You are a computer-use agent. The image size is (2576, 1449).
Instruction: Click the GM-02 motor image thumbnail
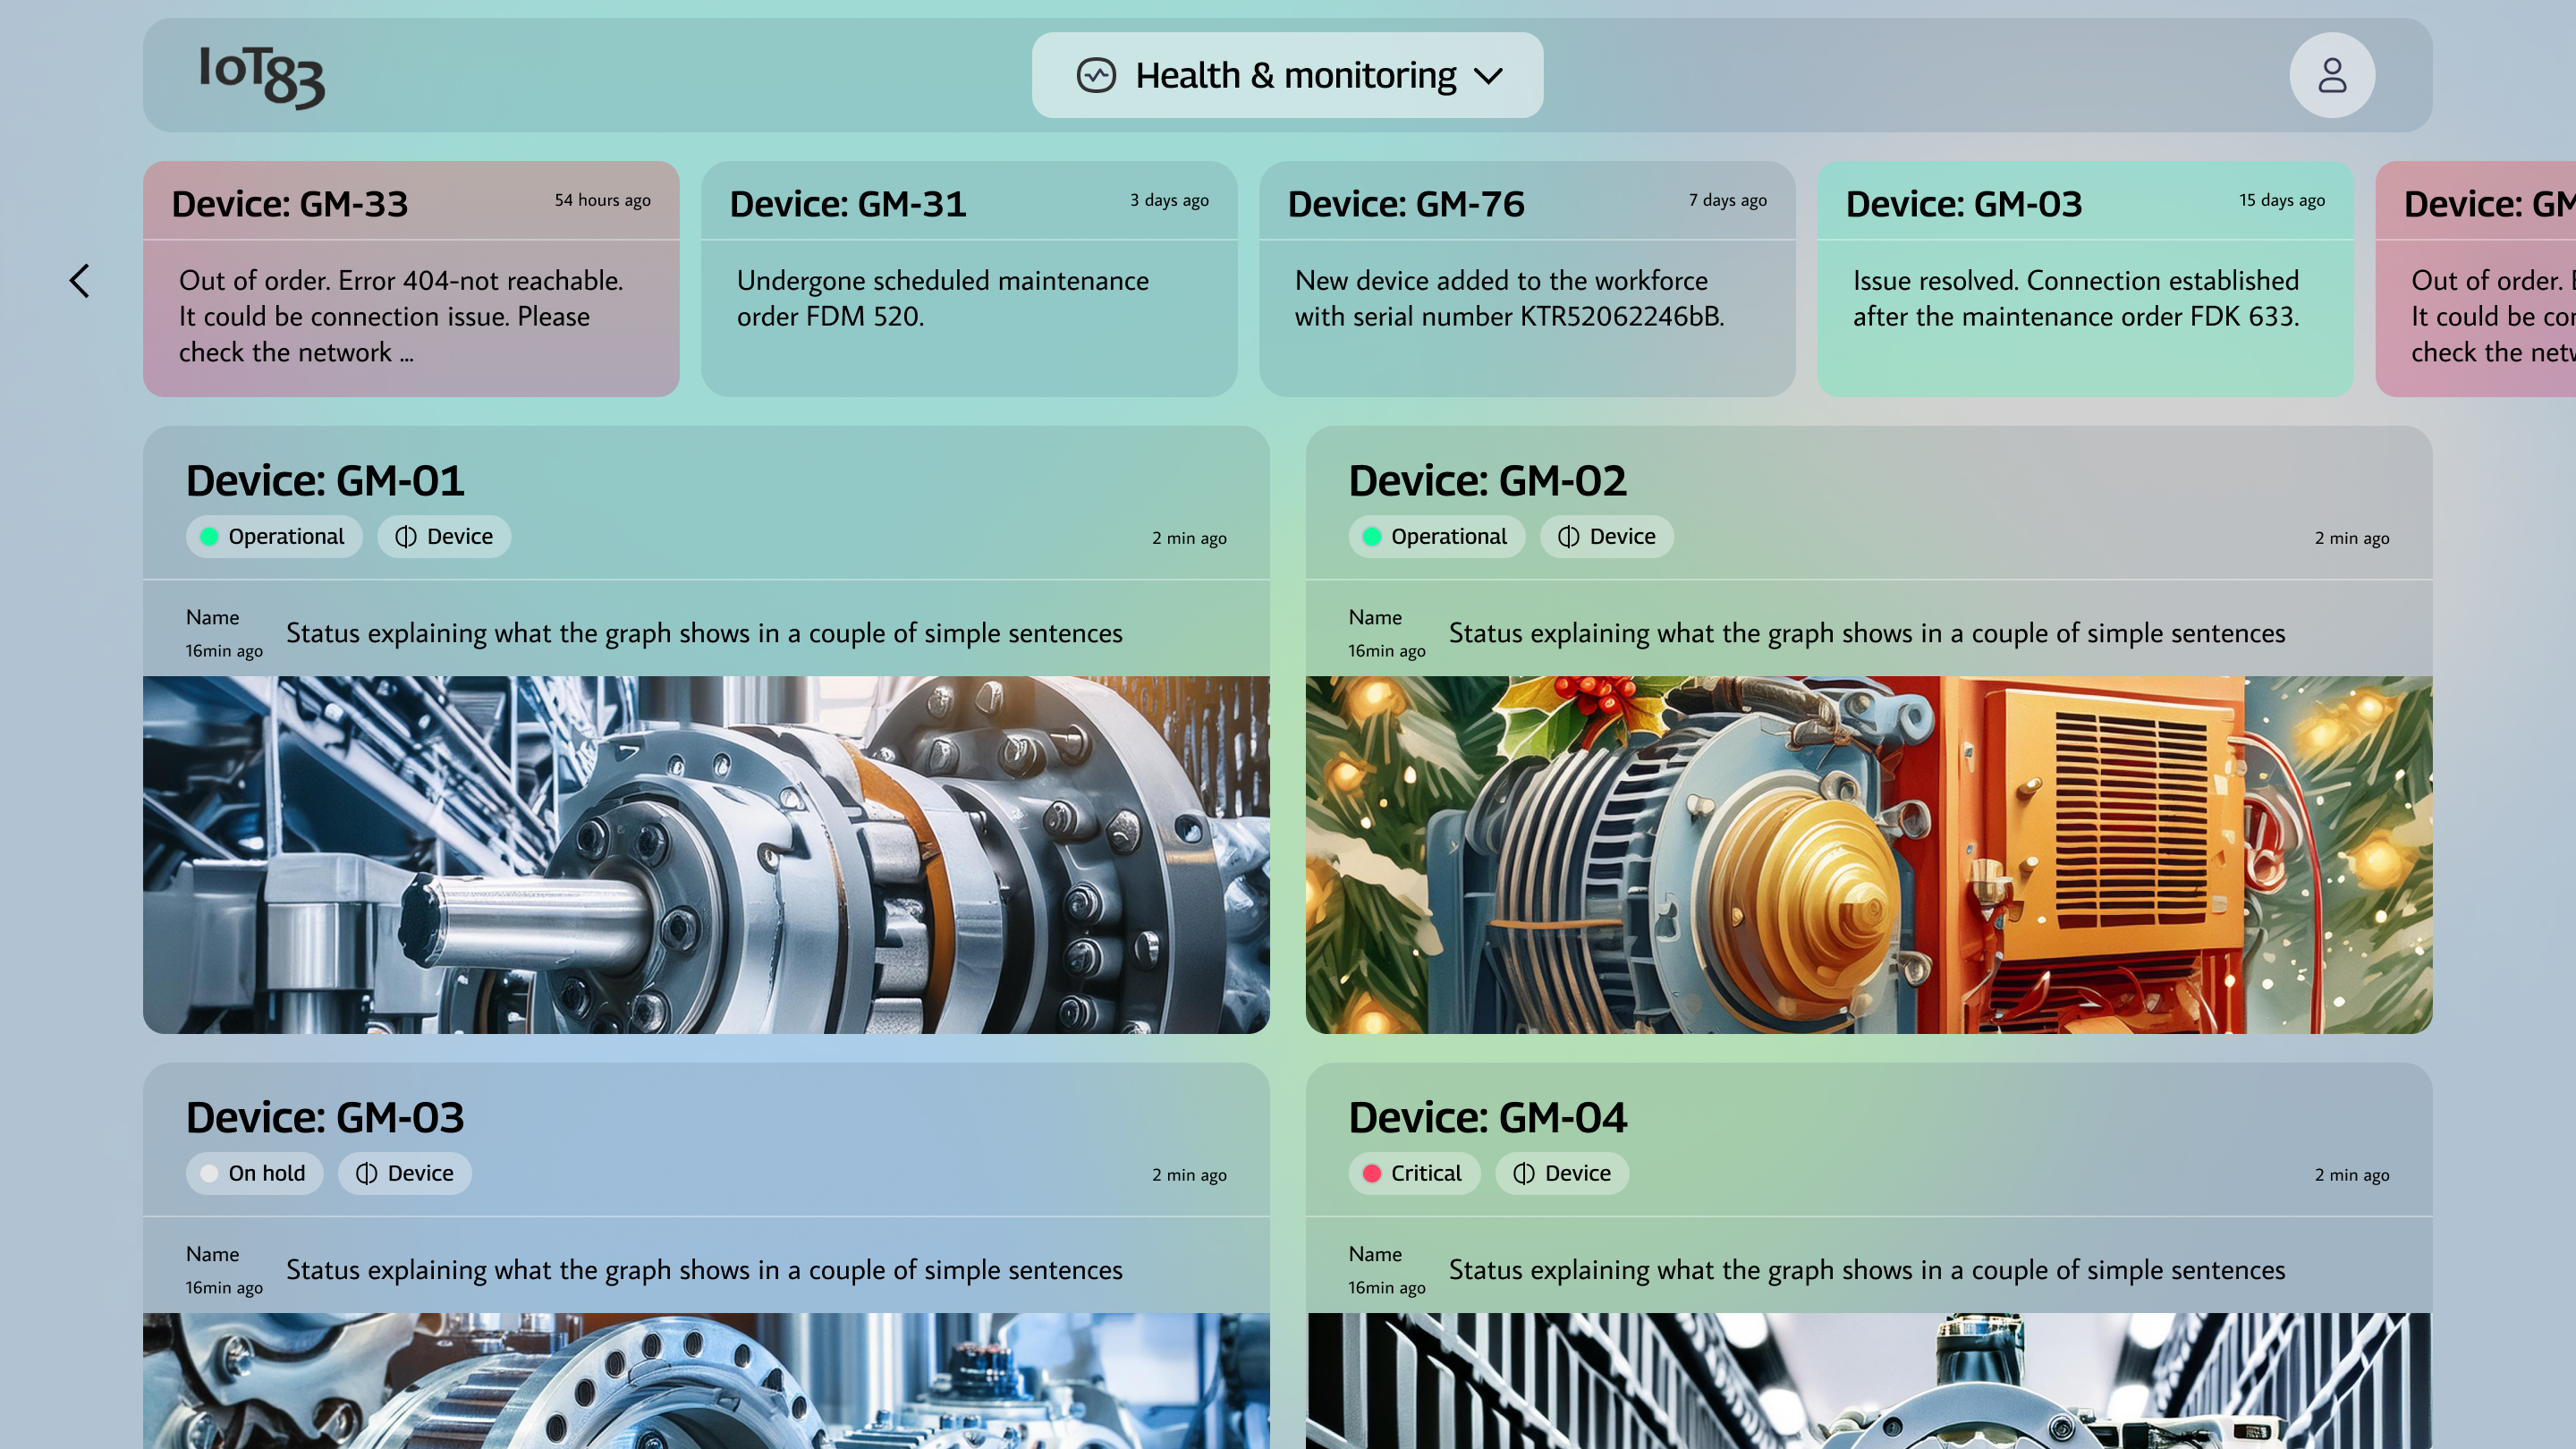(x=1868, y=854)
